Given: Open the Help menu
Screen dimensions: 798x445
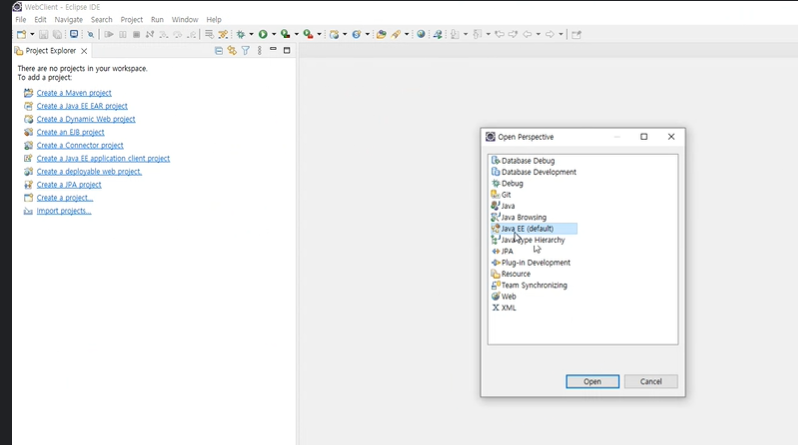Looking at the screenshot, I should [x=214, y=19].
